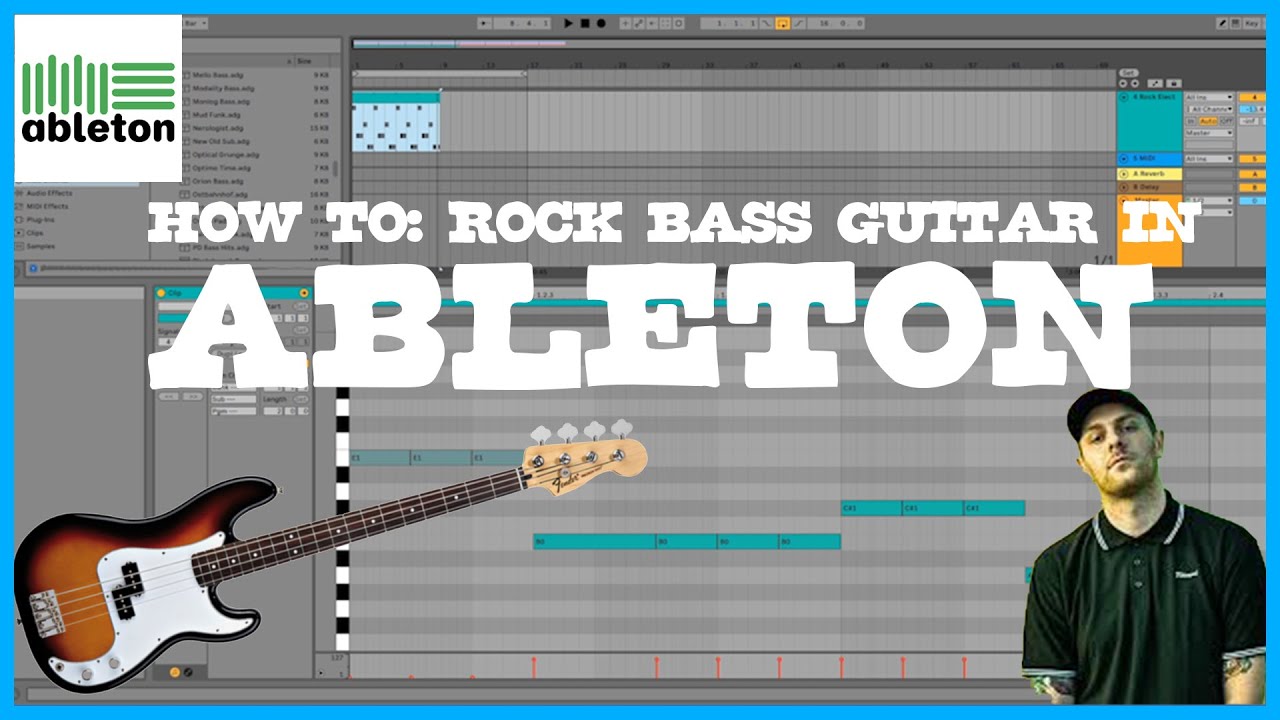Click the loop start 1.1.1 field
The height and width of the screenshot is (720, 1280).
coord(729,24)
